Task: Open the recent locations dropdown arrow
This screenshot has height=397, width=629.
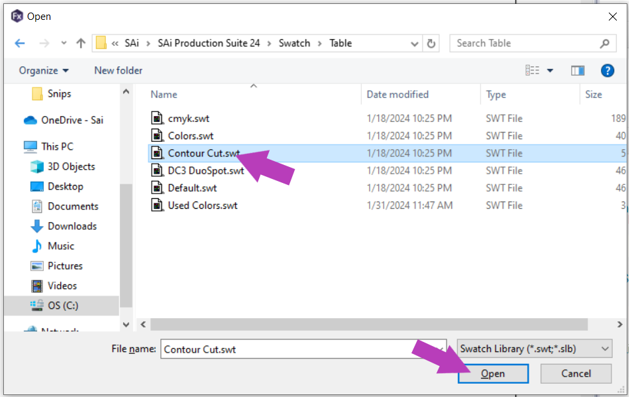Action: 63,43
